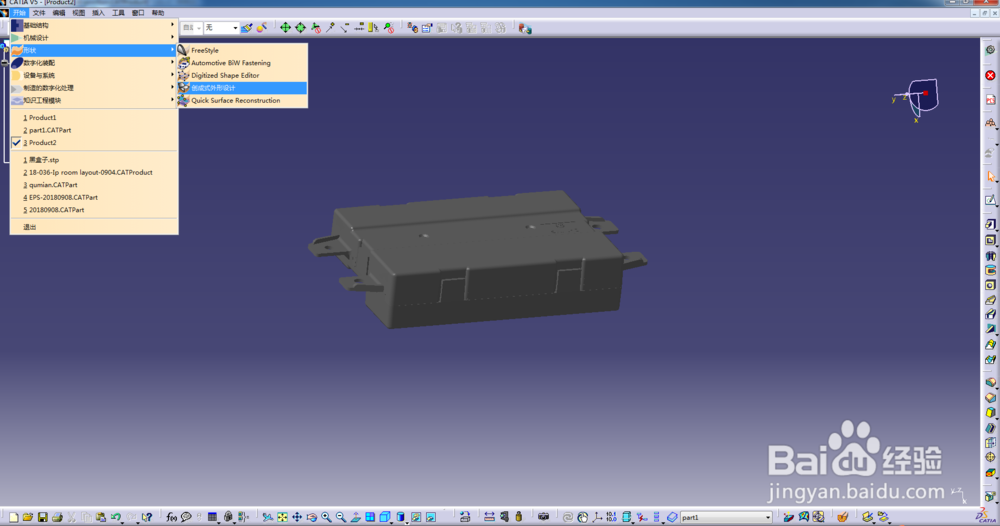Click the Select arrow in right toolbar
The width and height of the screenshot is (1000, 526).
pos(990,177)
